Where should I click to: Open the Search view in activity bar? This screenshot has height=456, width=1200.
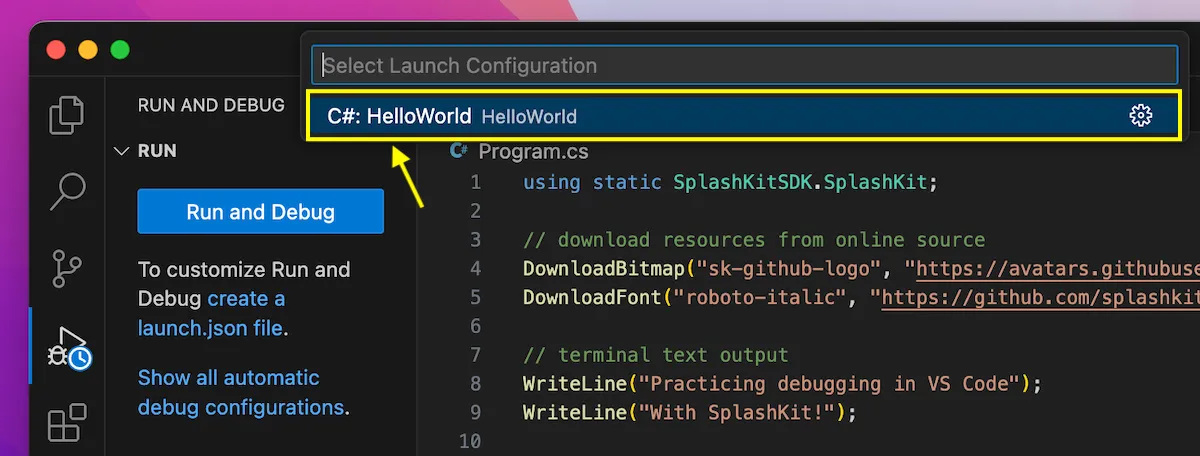[67, 191]
